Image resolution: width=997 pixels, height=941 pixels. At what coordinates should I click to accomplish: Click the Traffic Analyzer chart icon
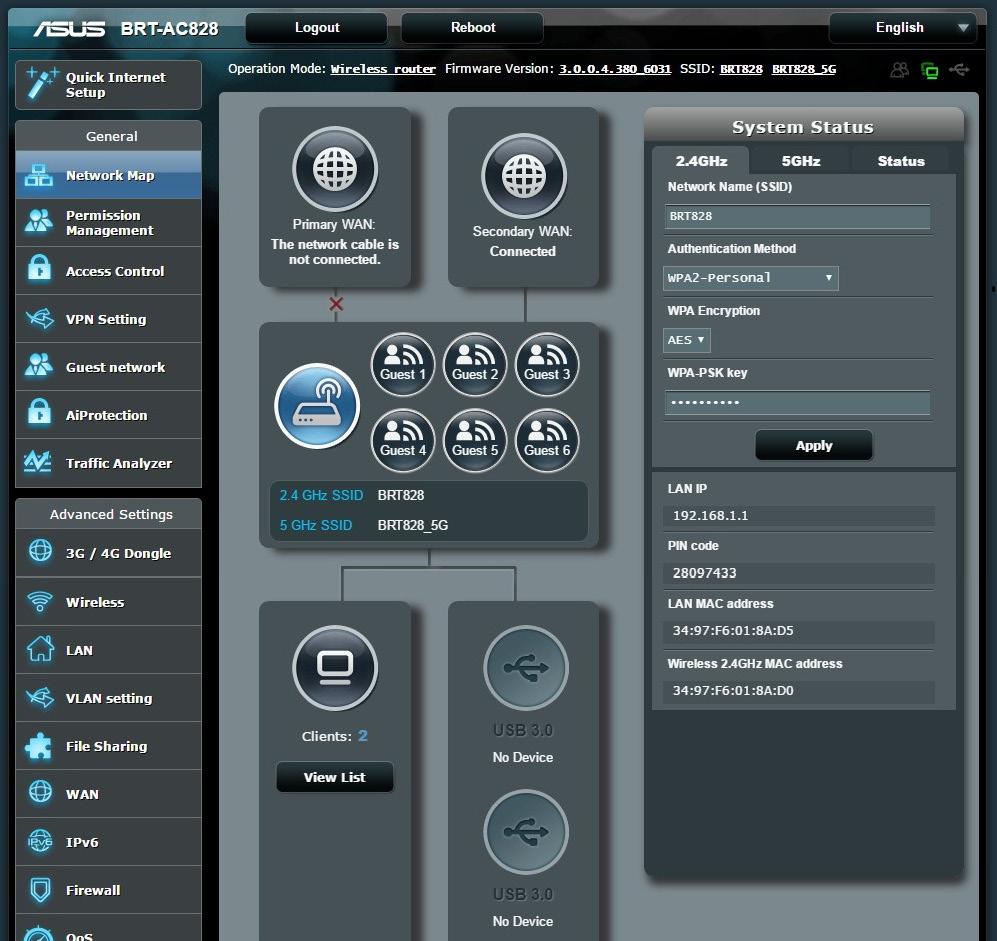click(38, 462)
